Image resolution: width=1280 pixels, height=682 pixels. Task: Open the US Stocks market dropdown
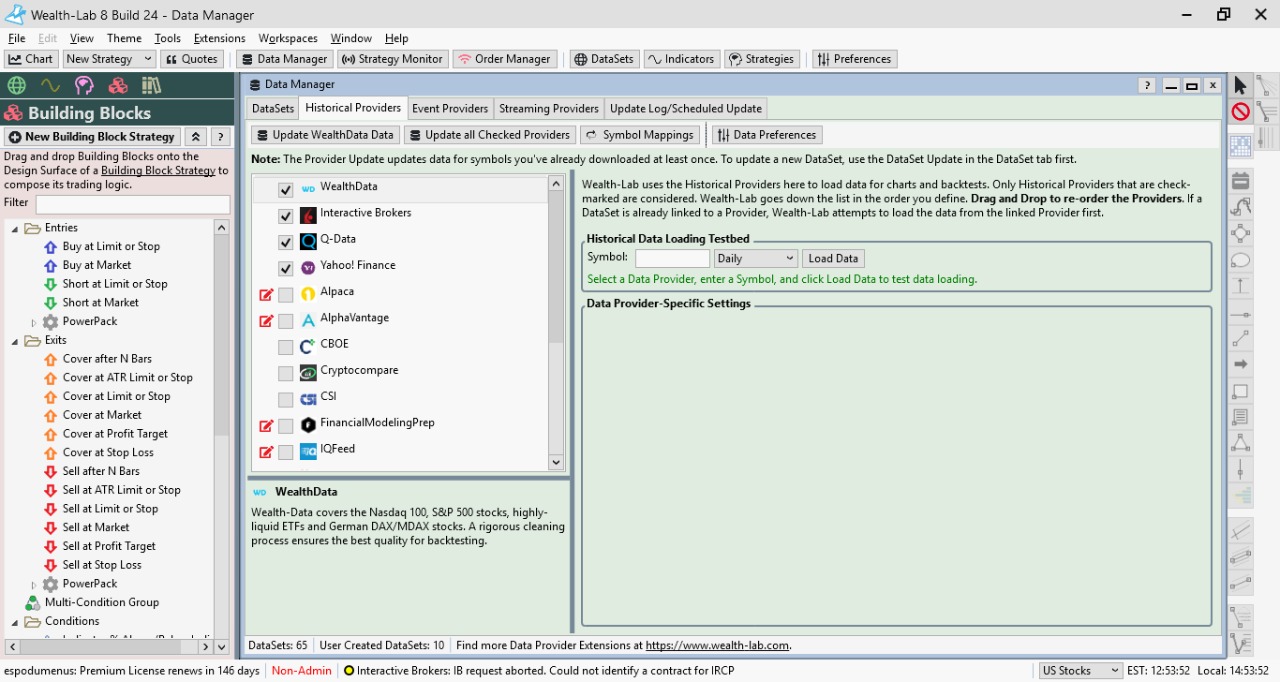click(1079, 671)
